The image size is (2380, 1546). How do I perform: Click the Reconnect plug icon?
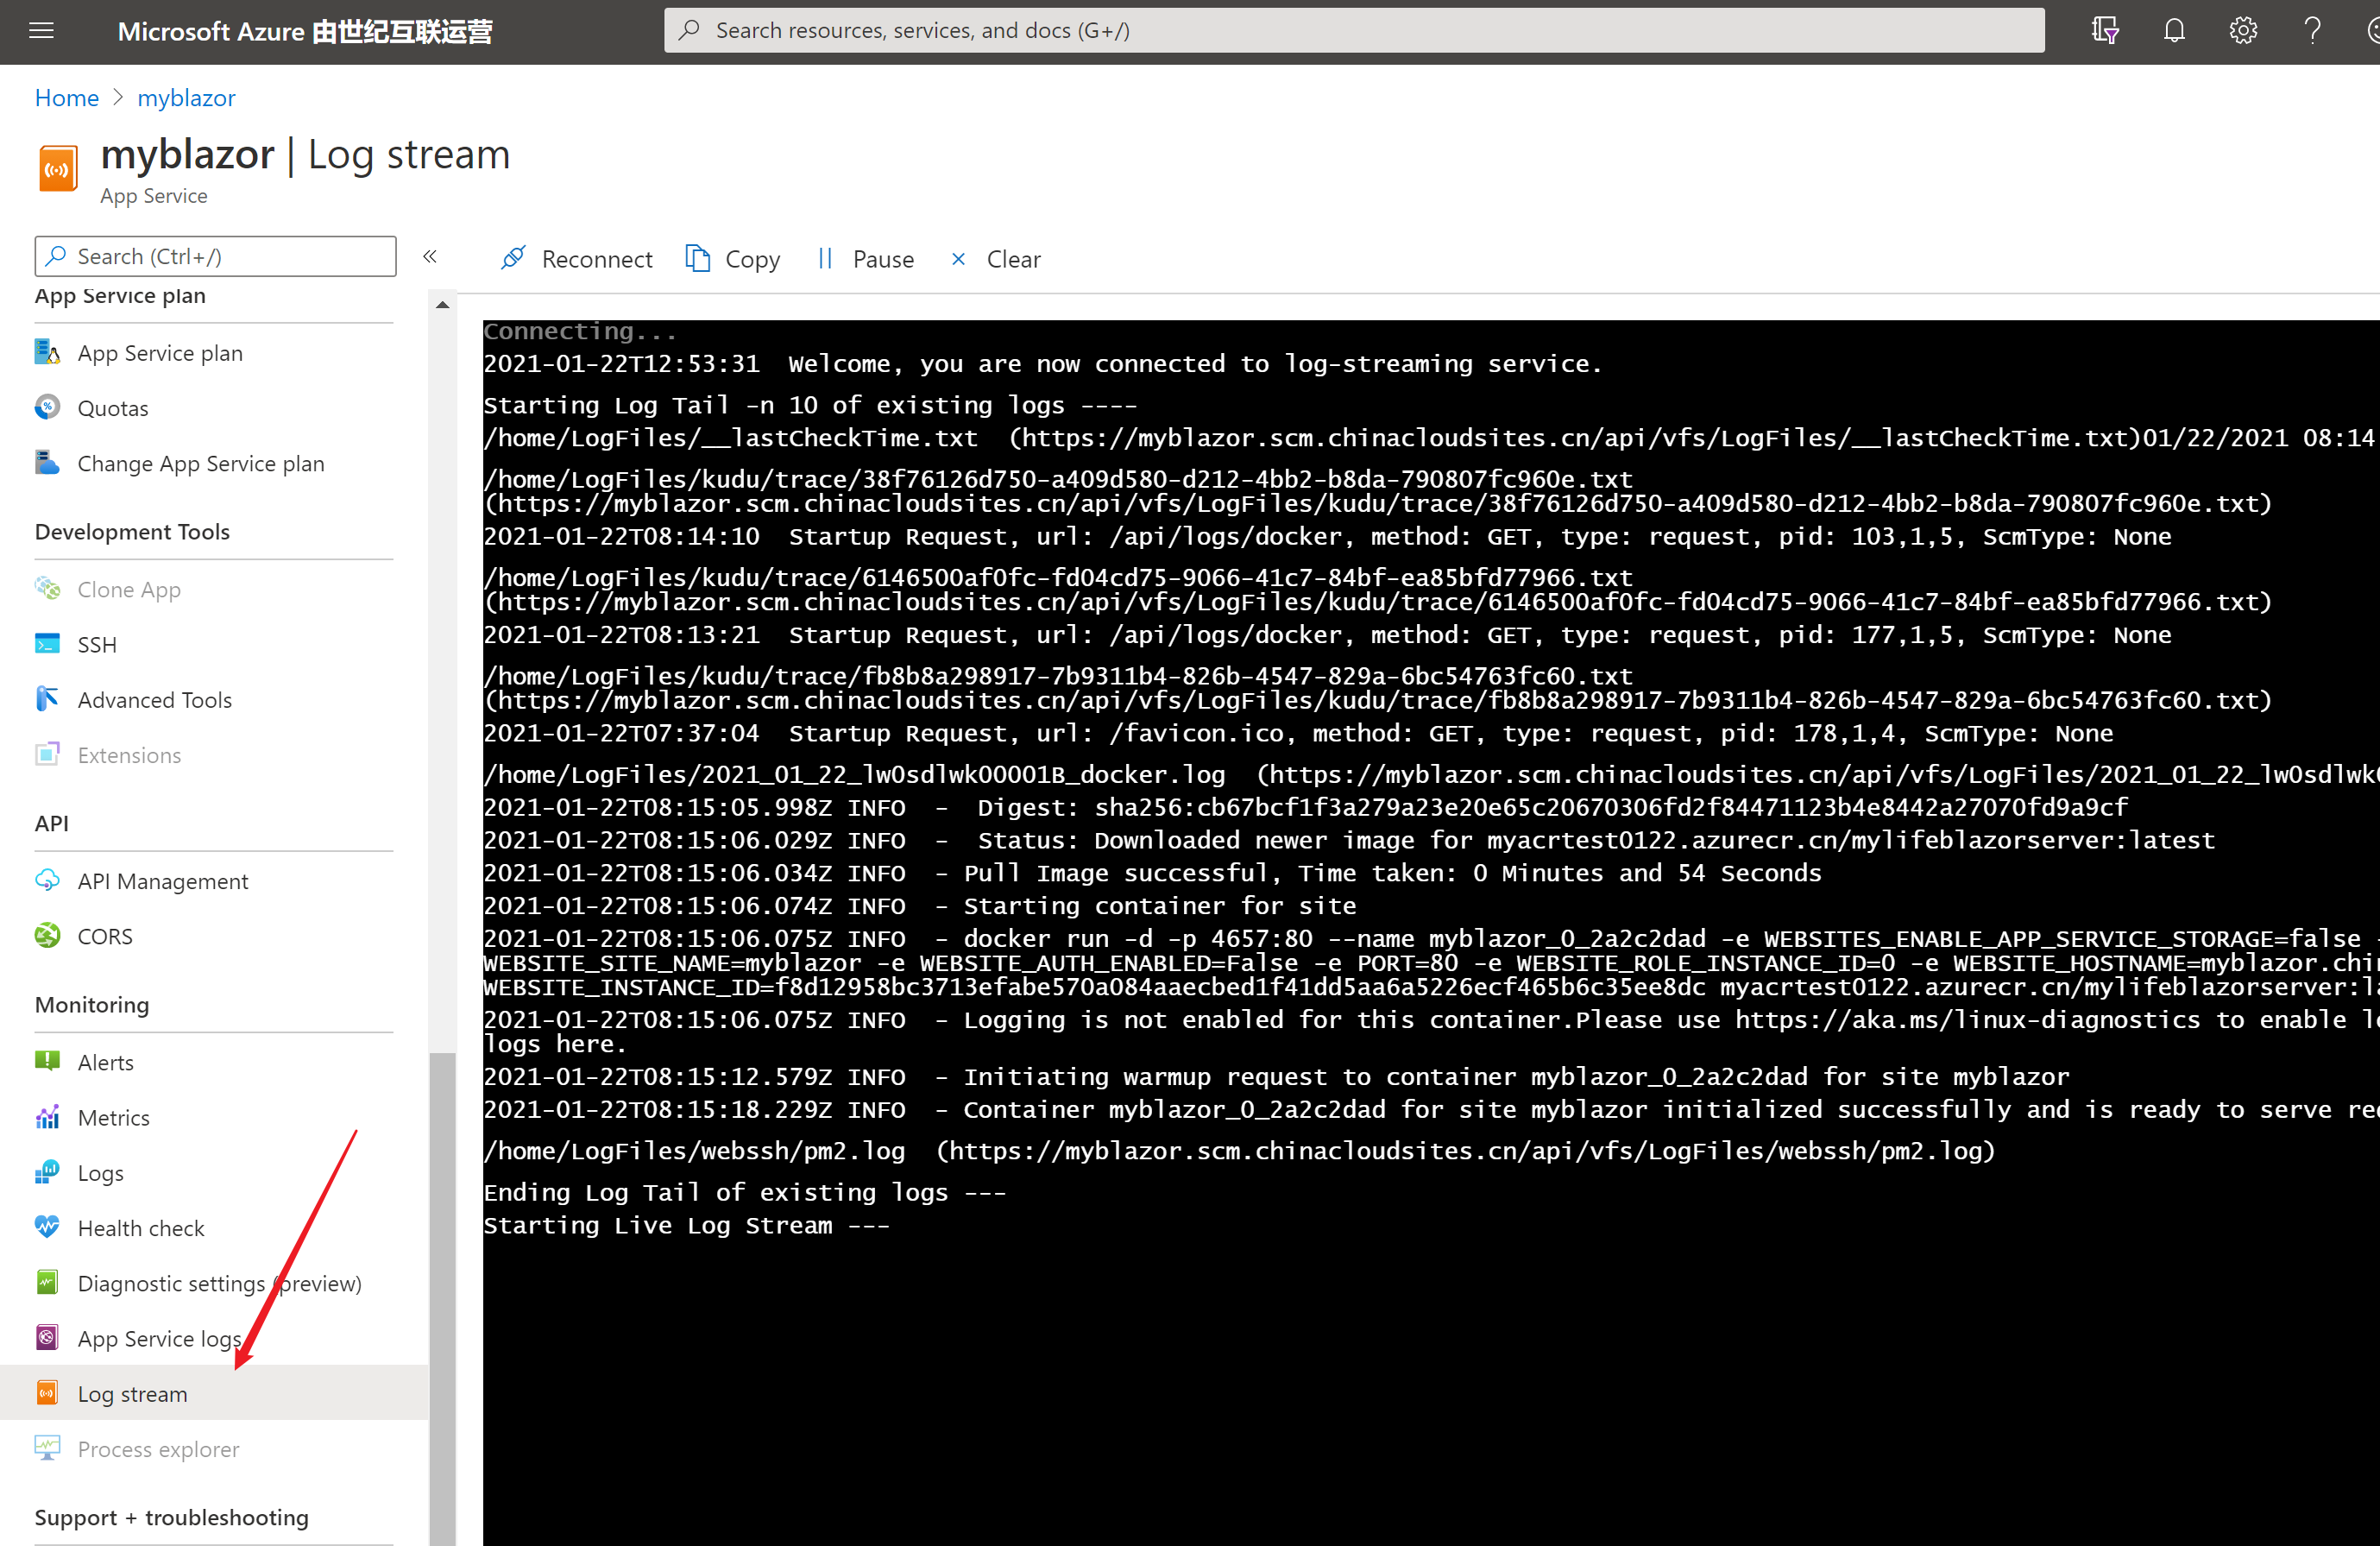point(514,259)
